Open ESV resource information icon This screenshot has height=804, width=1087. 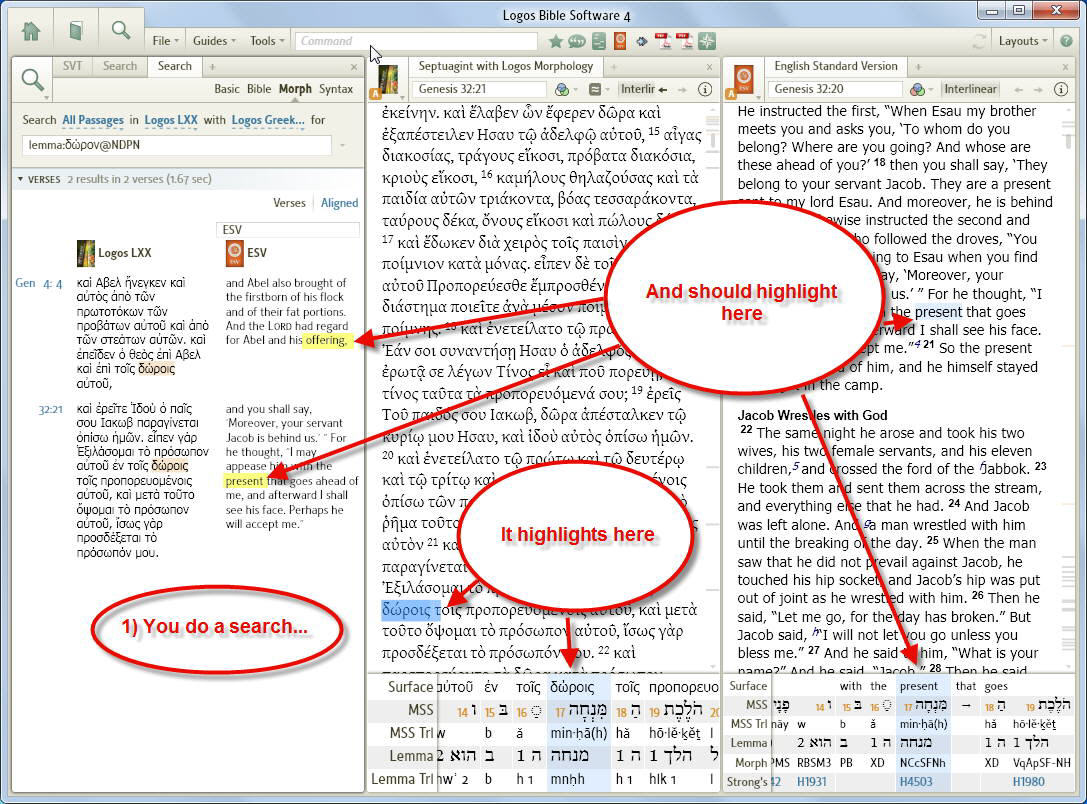1061,89
